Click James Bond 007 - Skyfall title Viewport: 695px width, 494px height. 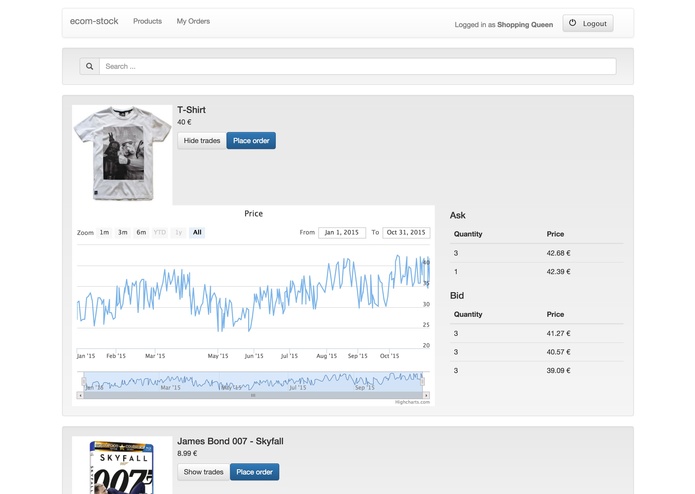pyautogui.click(x=230, y=441)
